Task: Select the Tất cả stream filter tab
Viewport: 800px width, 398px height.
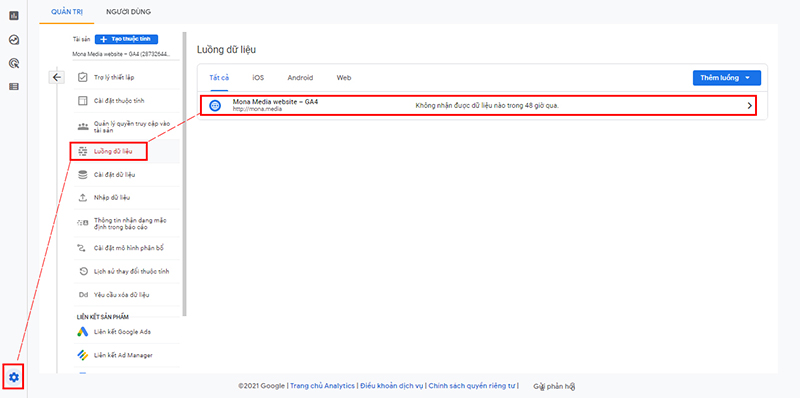Action: (x=219, y=78)
